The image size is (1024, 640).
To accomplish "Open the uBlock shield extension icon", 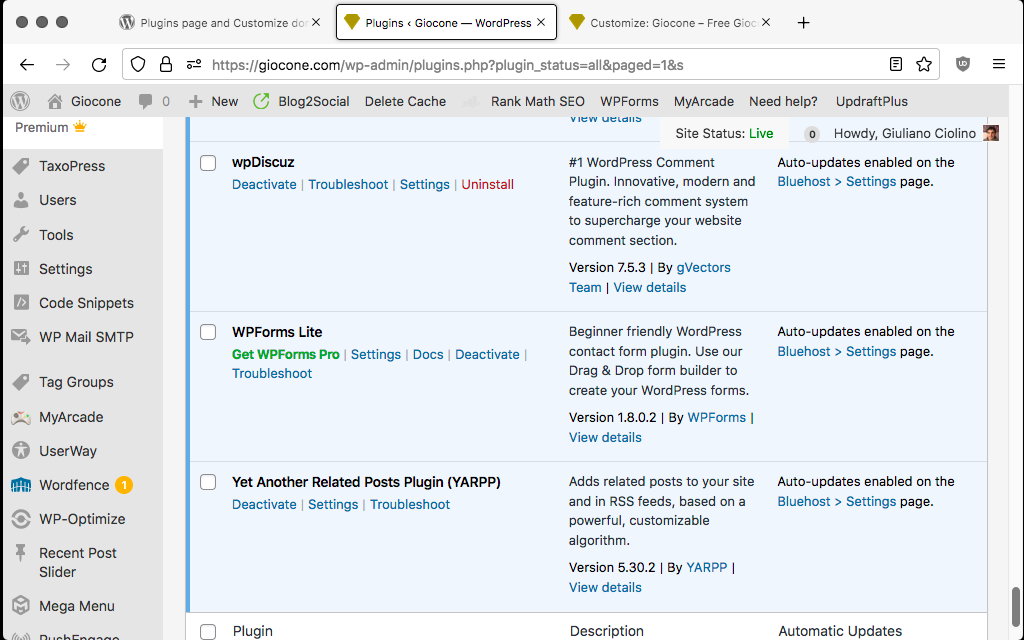I will pyautogui.click(x=963, y=64).
